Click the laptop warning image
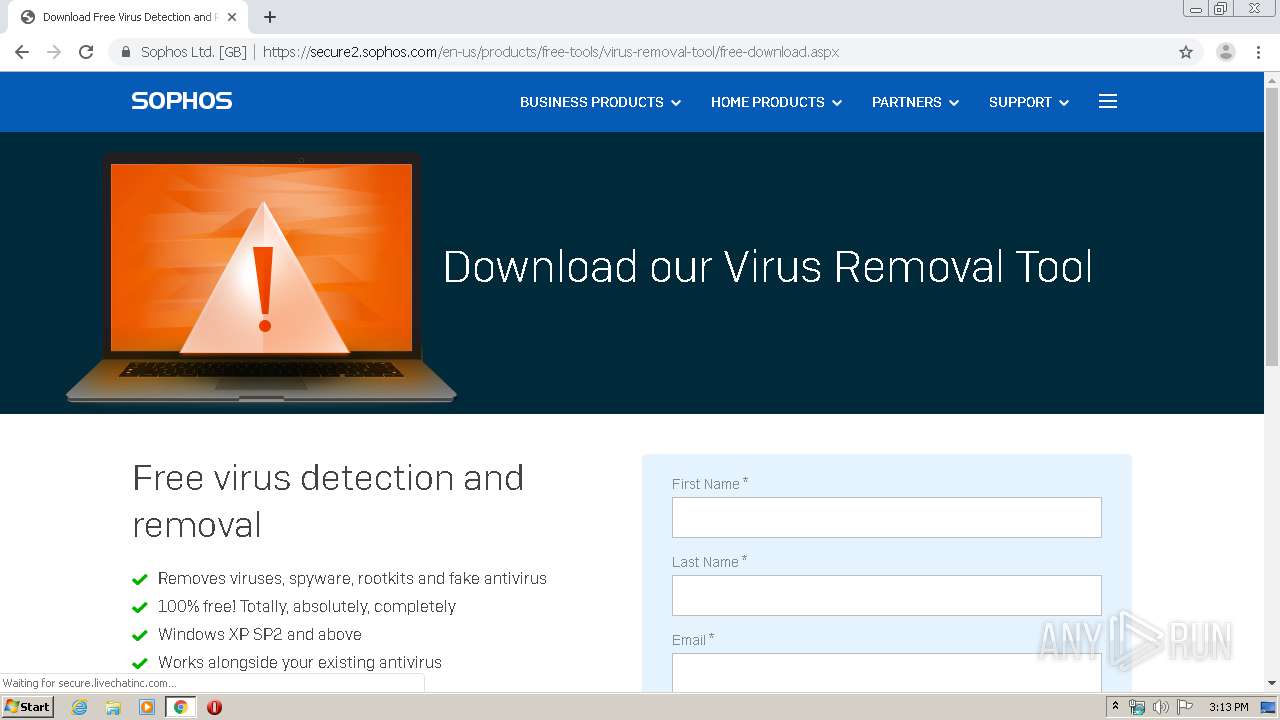Viewport: 1280px width, 720px height. pos(261,277)
